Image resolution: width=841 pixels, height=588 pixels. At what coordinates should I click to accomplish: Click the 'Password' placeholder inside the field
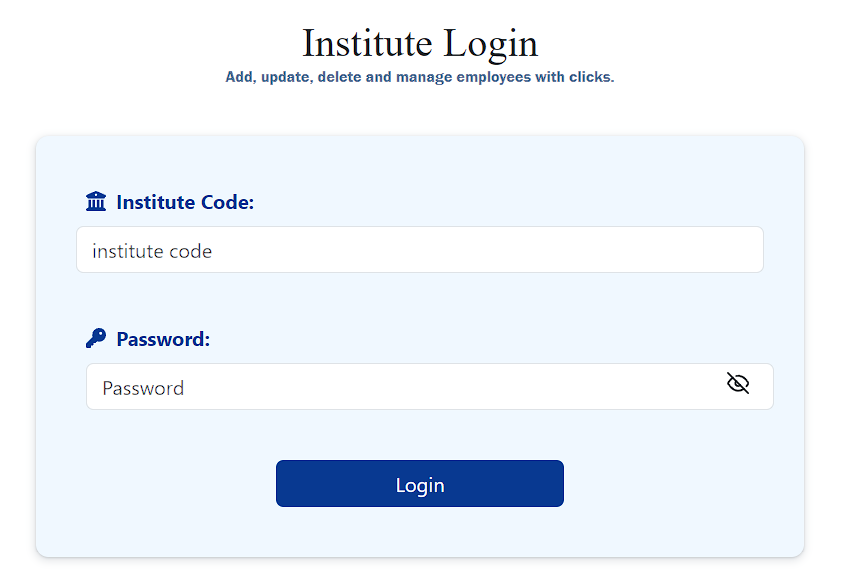point(143,388)
